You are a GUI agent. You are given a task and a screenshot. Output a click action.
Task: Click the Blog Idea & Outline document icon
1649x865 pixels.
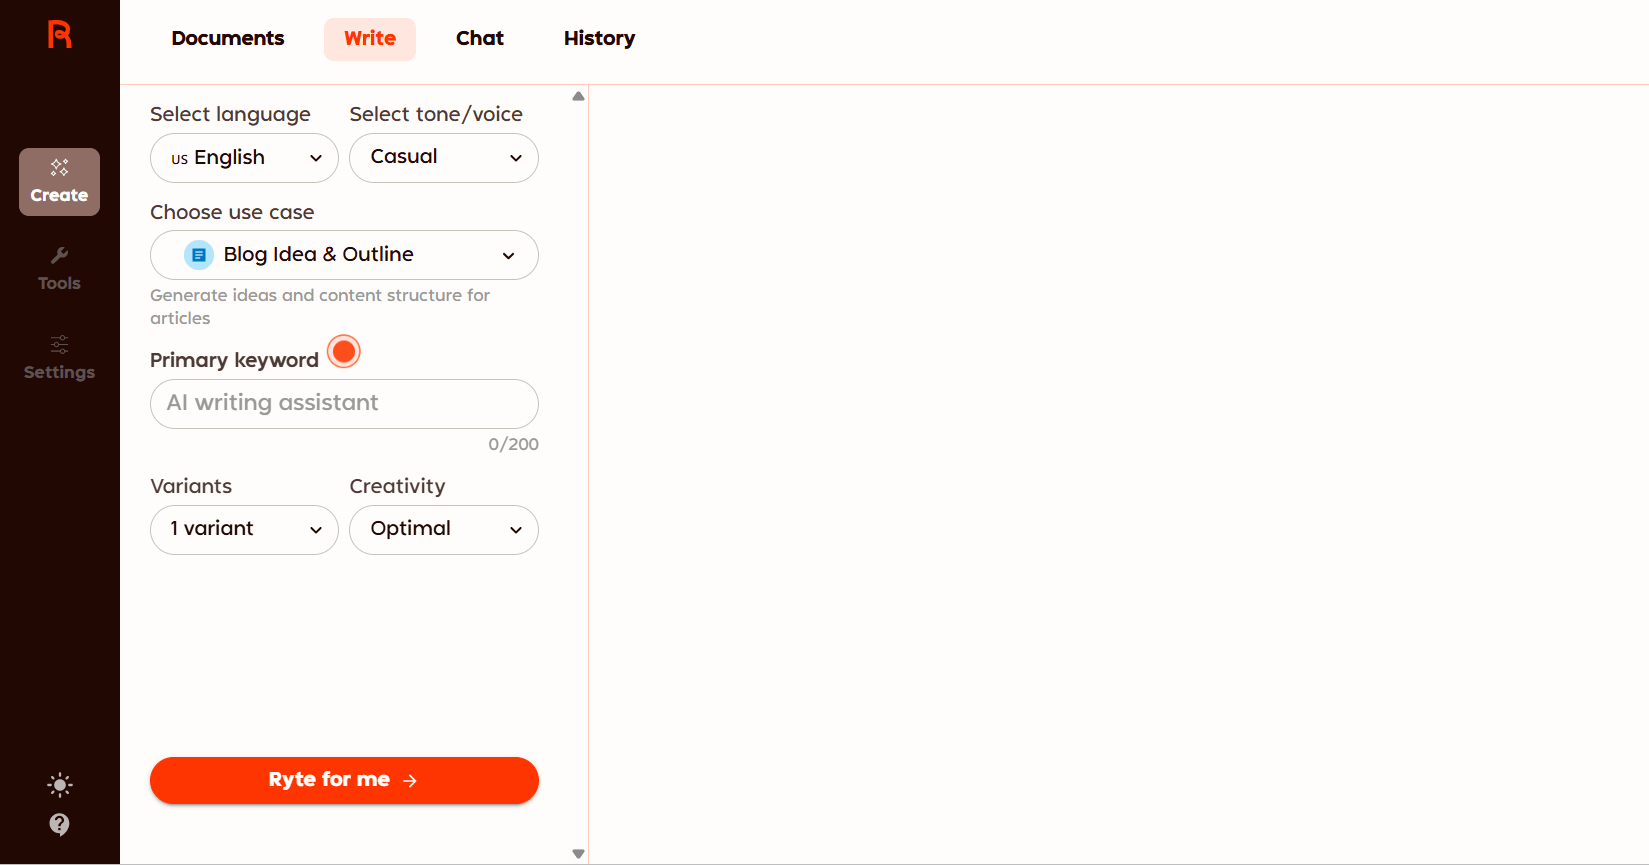(199, 255)
